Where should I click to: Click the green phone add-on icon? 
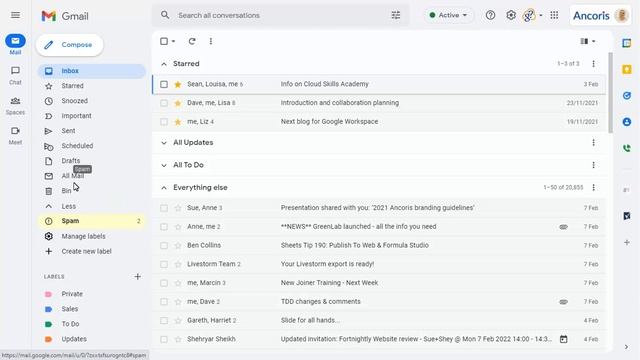tap(627, 148)
